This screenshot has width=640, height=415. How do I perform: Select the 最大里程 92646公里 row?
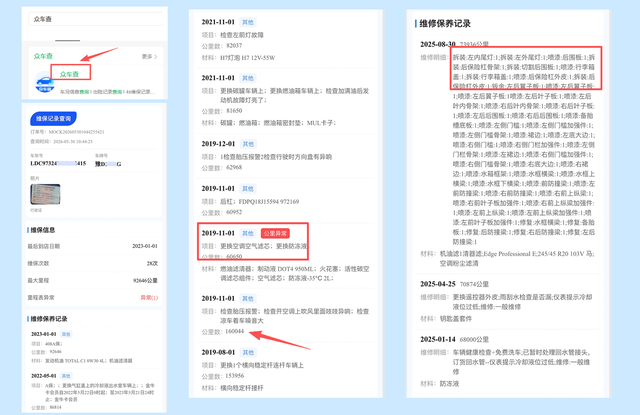(93, 280)
